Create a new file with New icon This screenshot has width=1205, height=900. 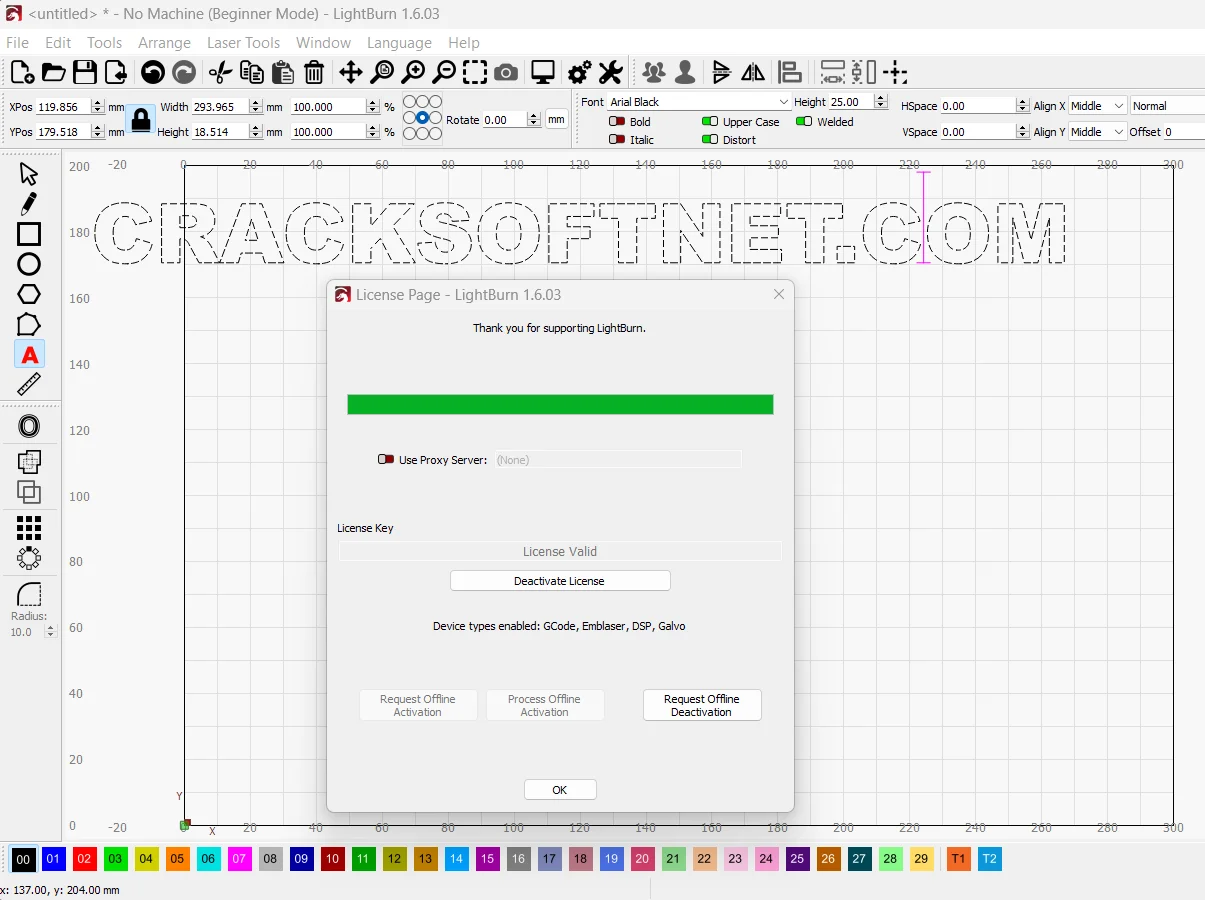click(22, 72)
